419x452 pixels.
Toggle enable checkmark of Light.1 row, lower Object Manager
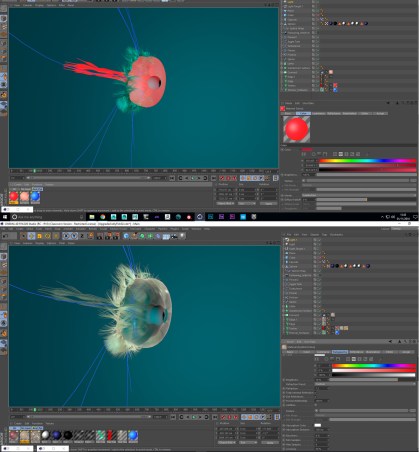(x=320, y=240)
